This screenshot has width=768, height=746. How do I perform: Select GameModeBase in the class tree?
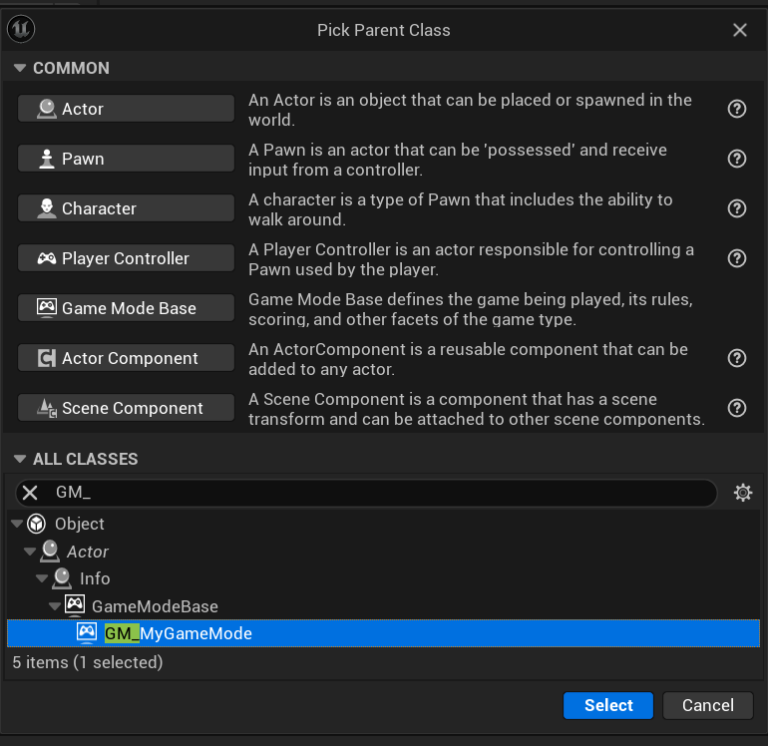154,606
